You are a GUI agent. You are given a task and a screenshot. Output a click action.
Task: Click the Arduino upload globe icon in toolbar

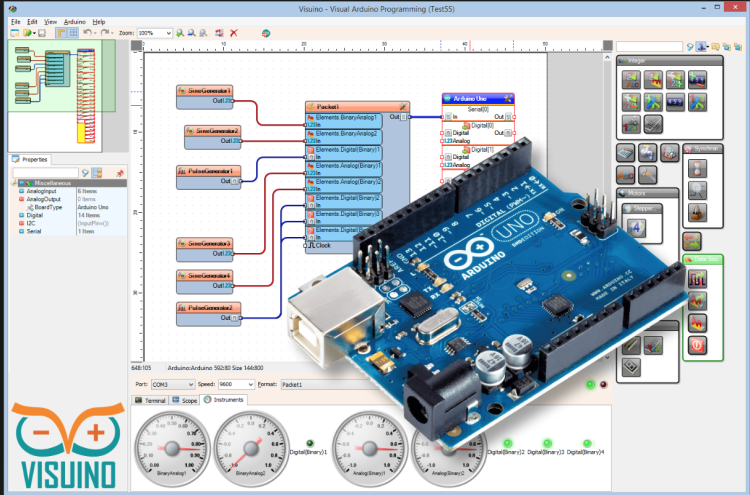click(x=267, y=33)
